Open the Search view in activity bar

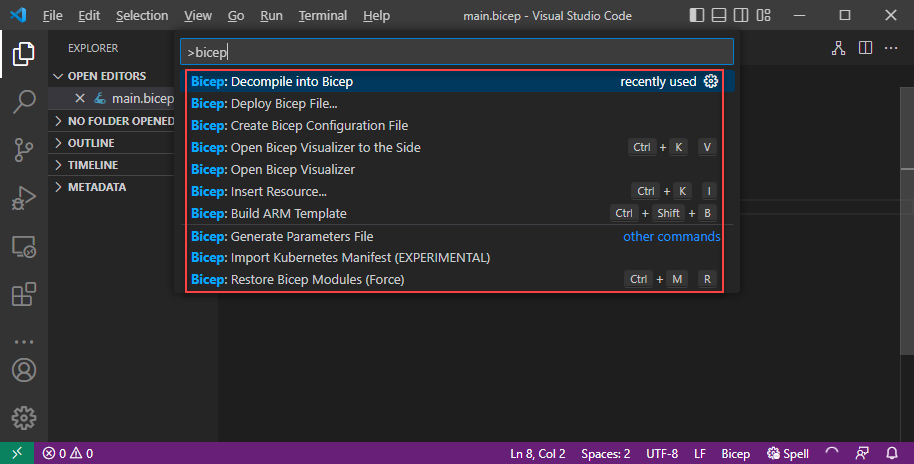coord(24,101)
